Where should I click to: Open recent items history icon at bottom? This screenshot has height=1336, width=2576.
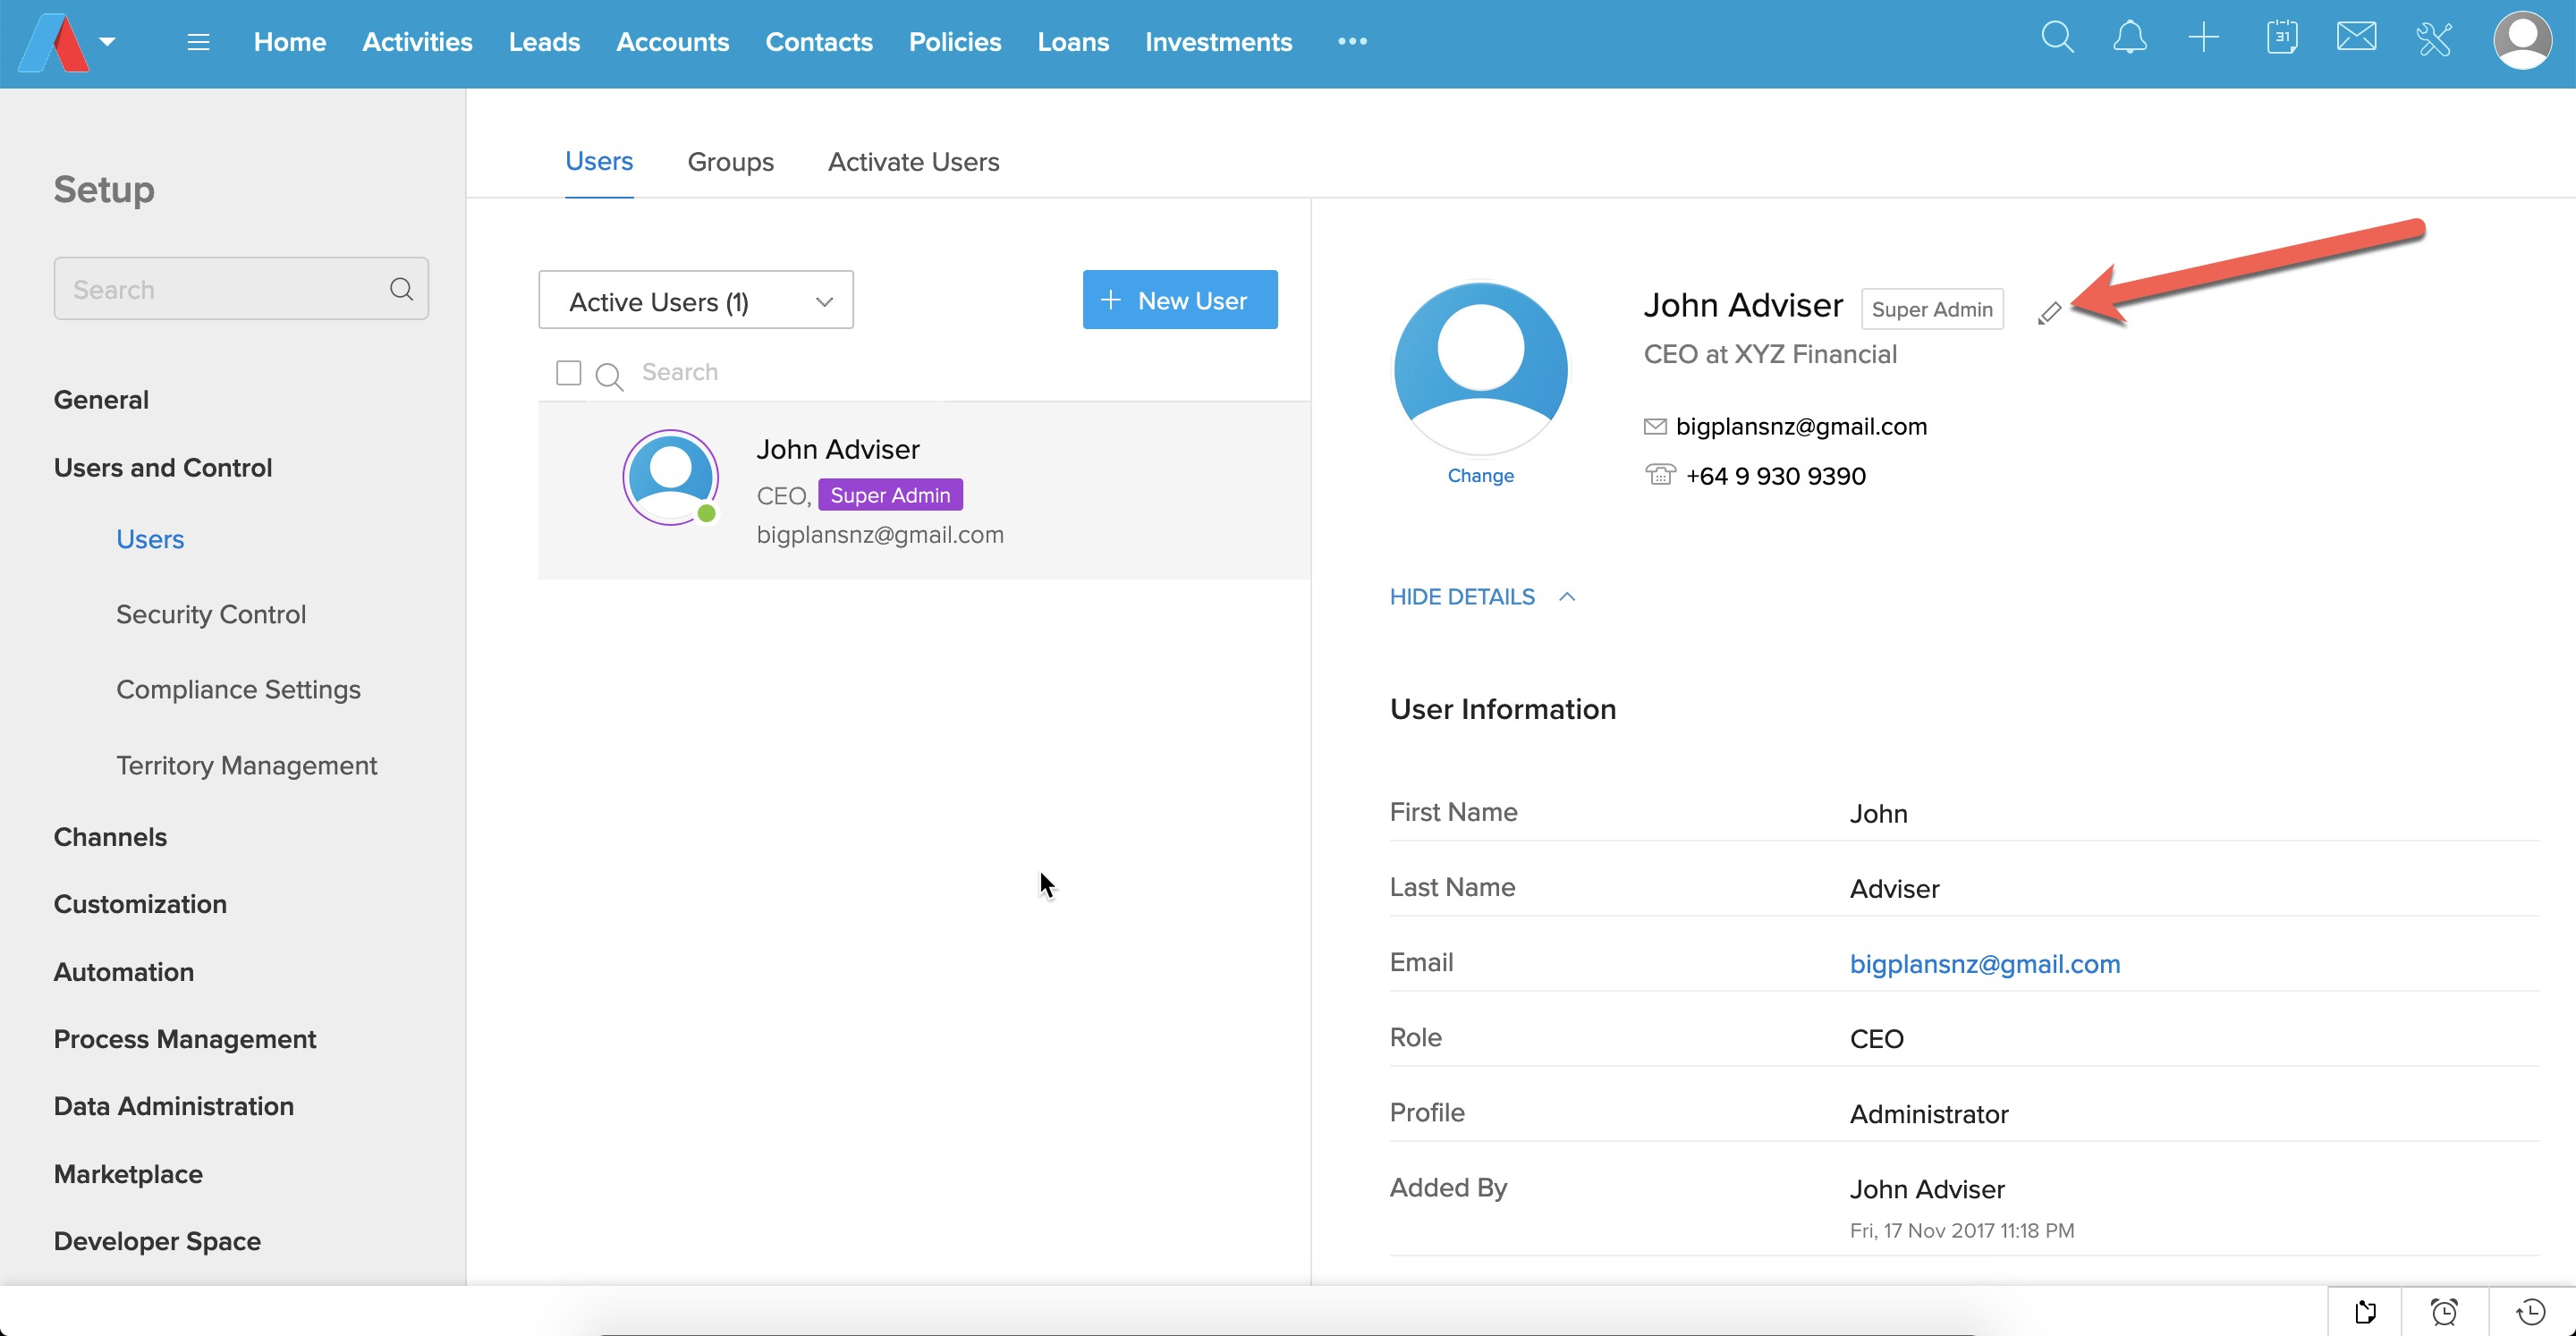[2531, 1311]
